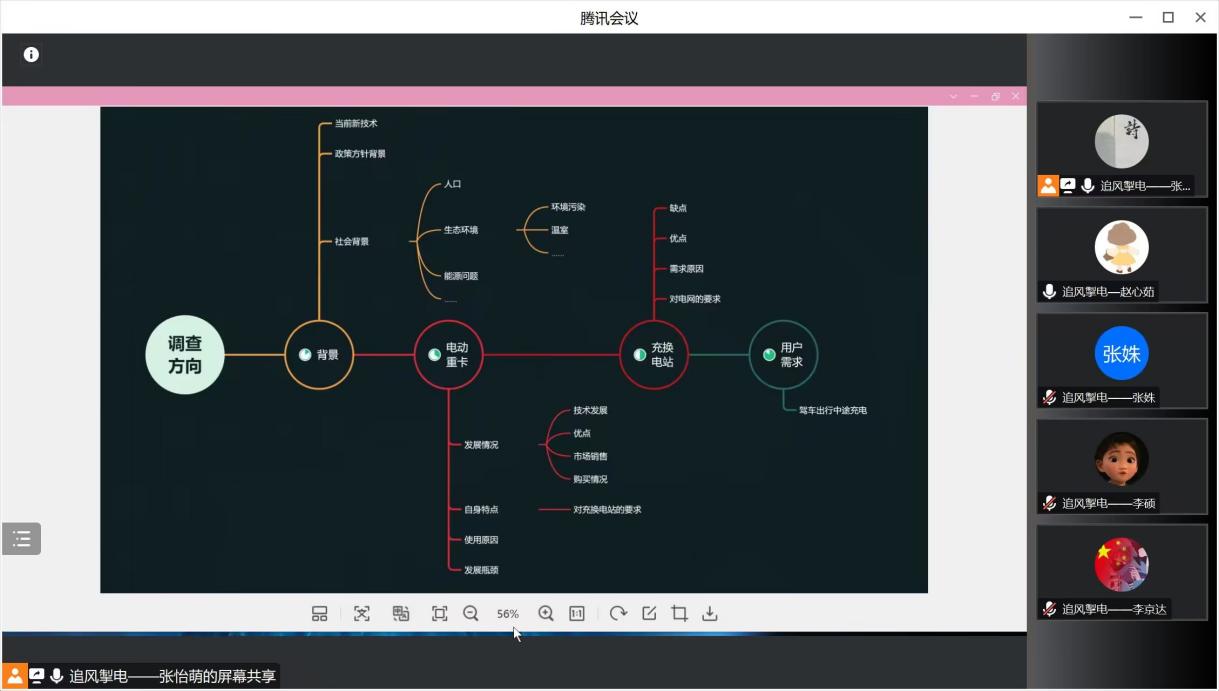This screenshot has width=1219, height=691.
Task: Click 赵心茹's microphone icon
Action: pos(1049,292)
